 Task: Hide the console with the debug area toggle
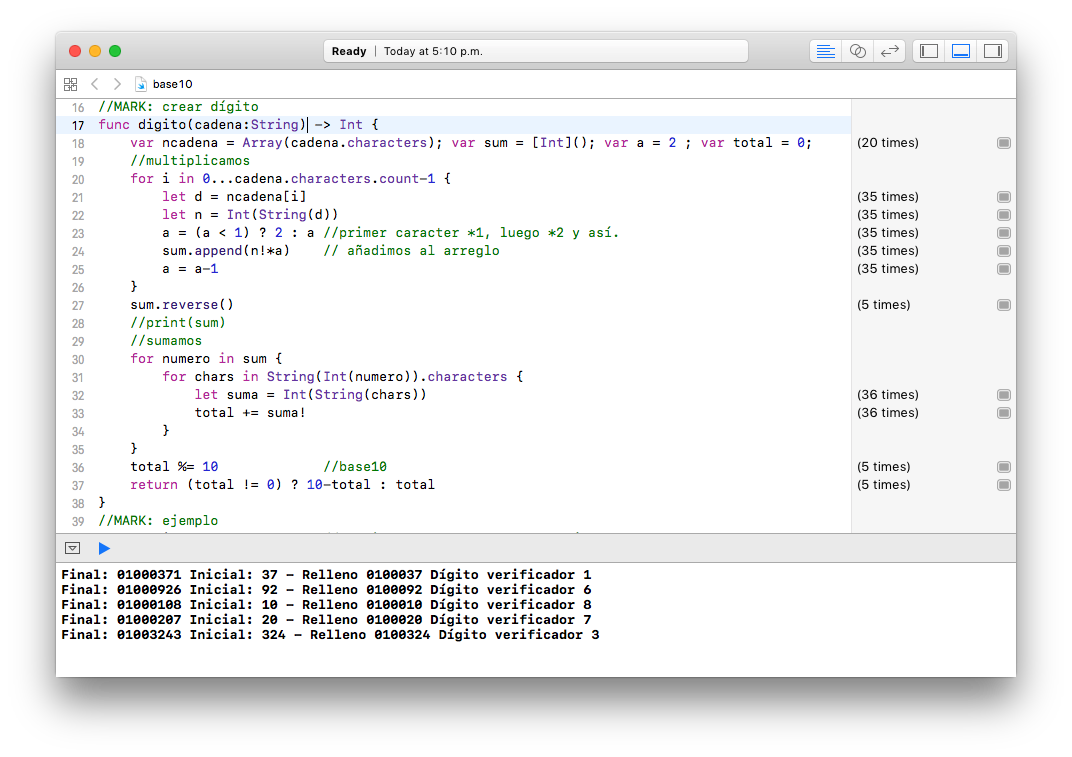(72, 548)
